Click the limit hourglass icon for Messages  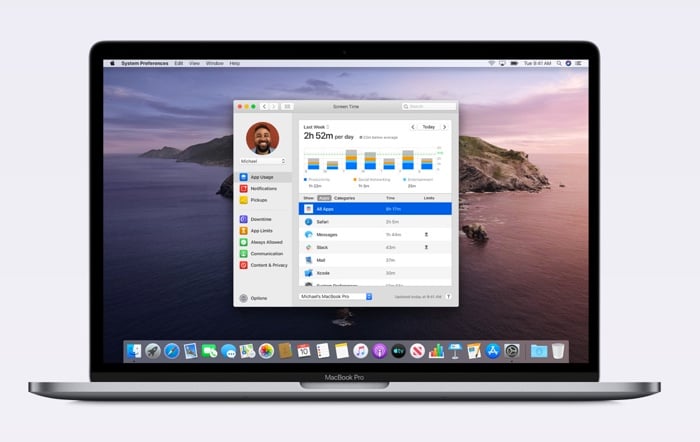point(426,234)
